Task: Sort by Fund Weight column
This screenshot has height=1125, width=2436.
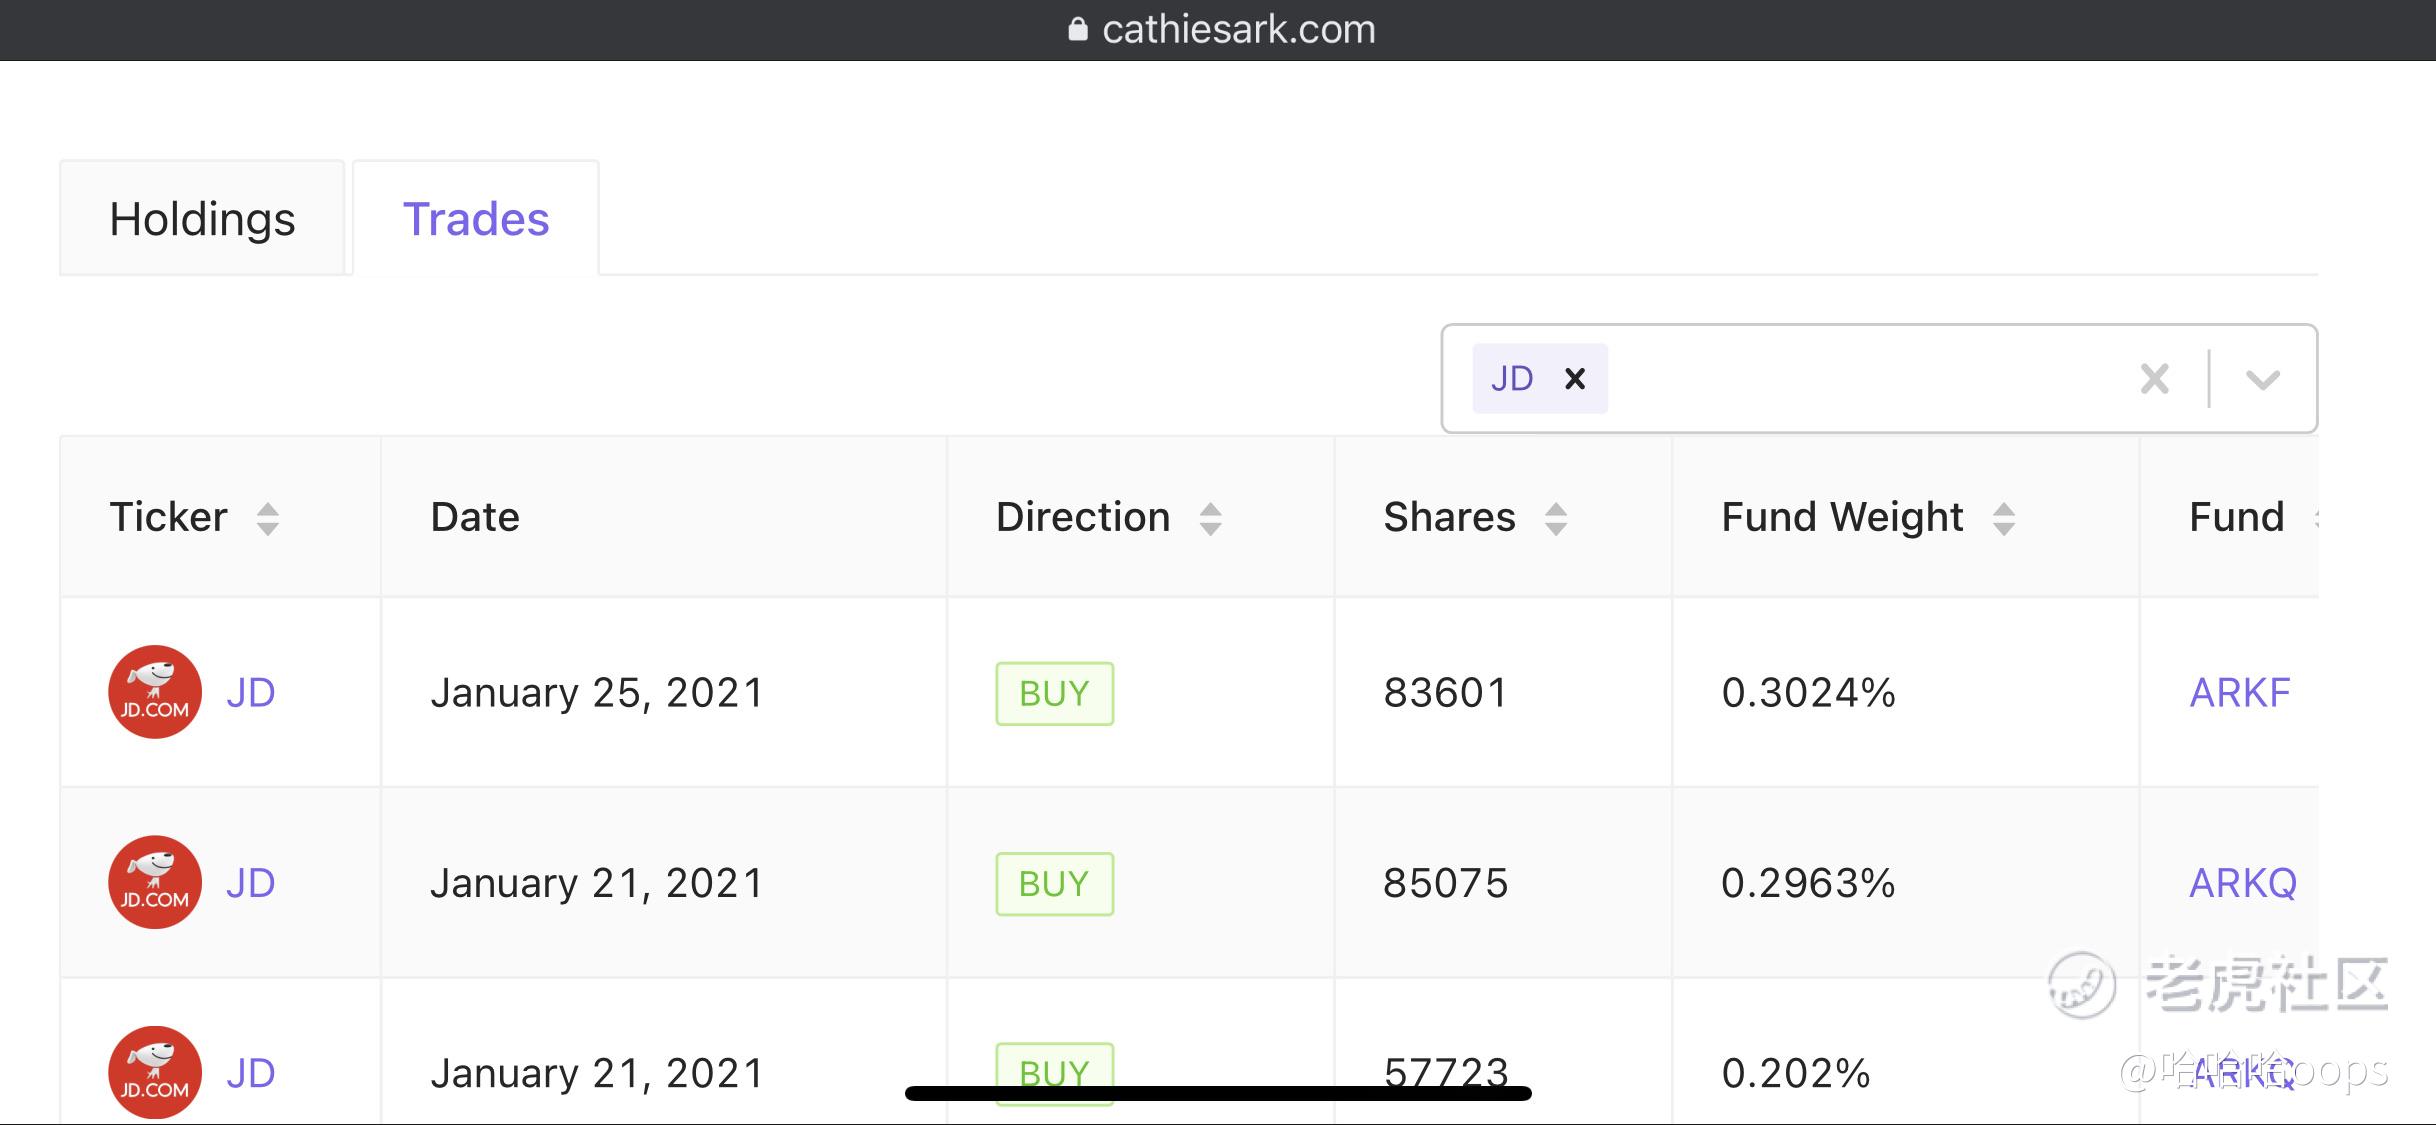Action: pyautogui.click(x=2003, y=518)
